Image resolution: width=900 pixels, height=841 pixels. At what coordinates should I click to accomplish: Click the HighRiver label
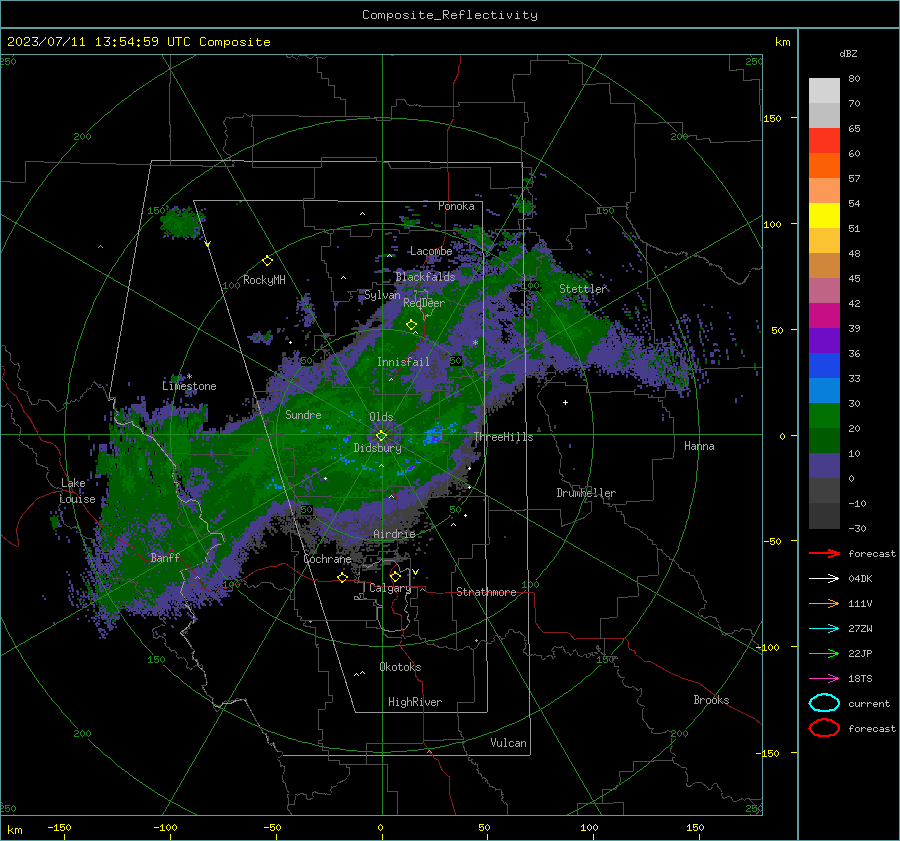click(415, 702)
